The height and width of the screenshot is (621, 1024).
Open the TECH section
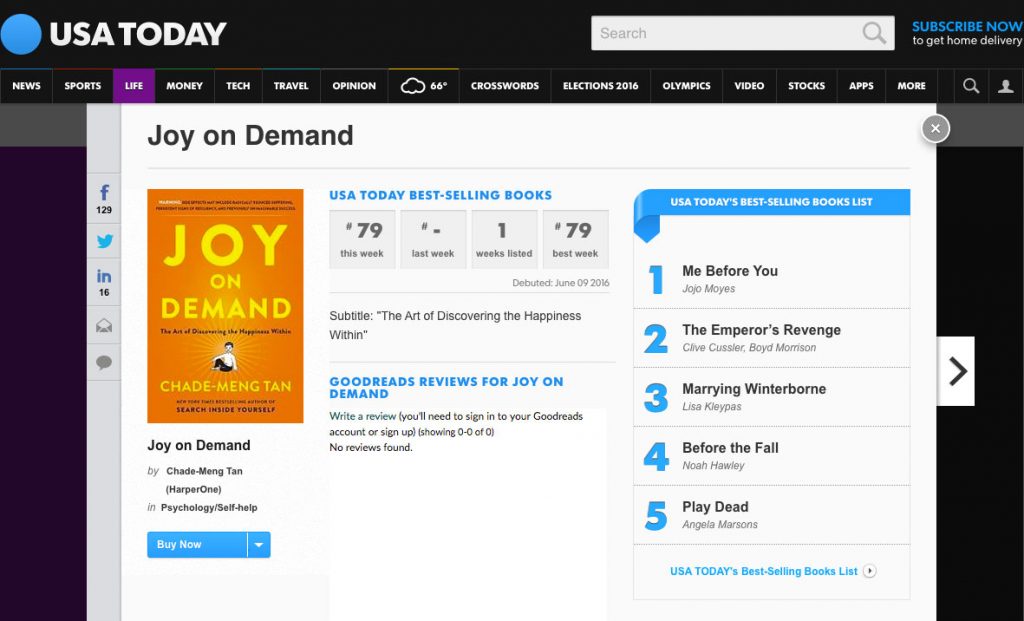point(238,86)
